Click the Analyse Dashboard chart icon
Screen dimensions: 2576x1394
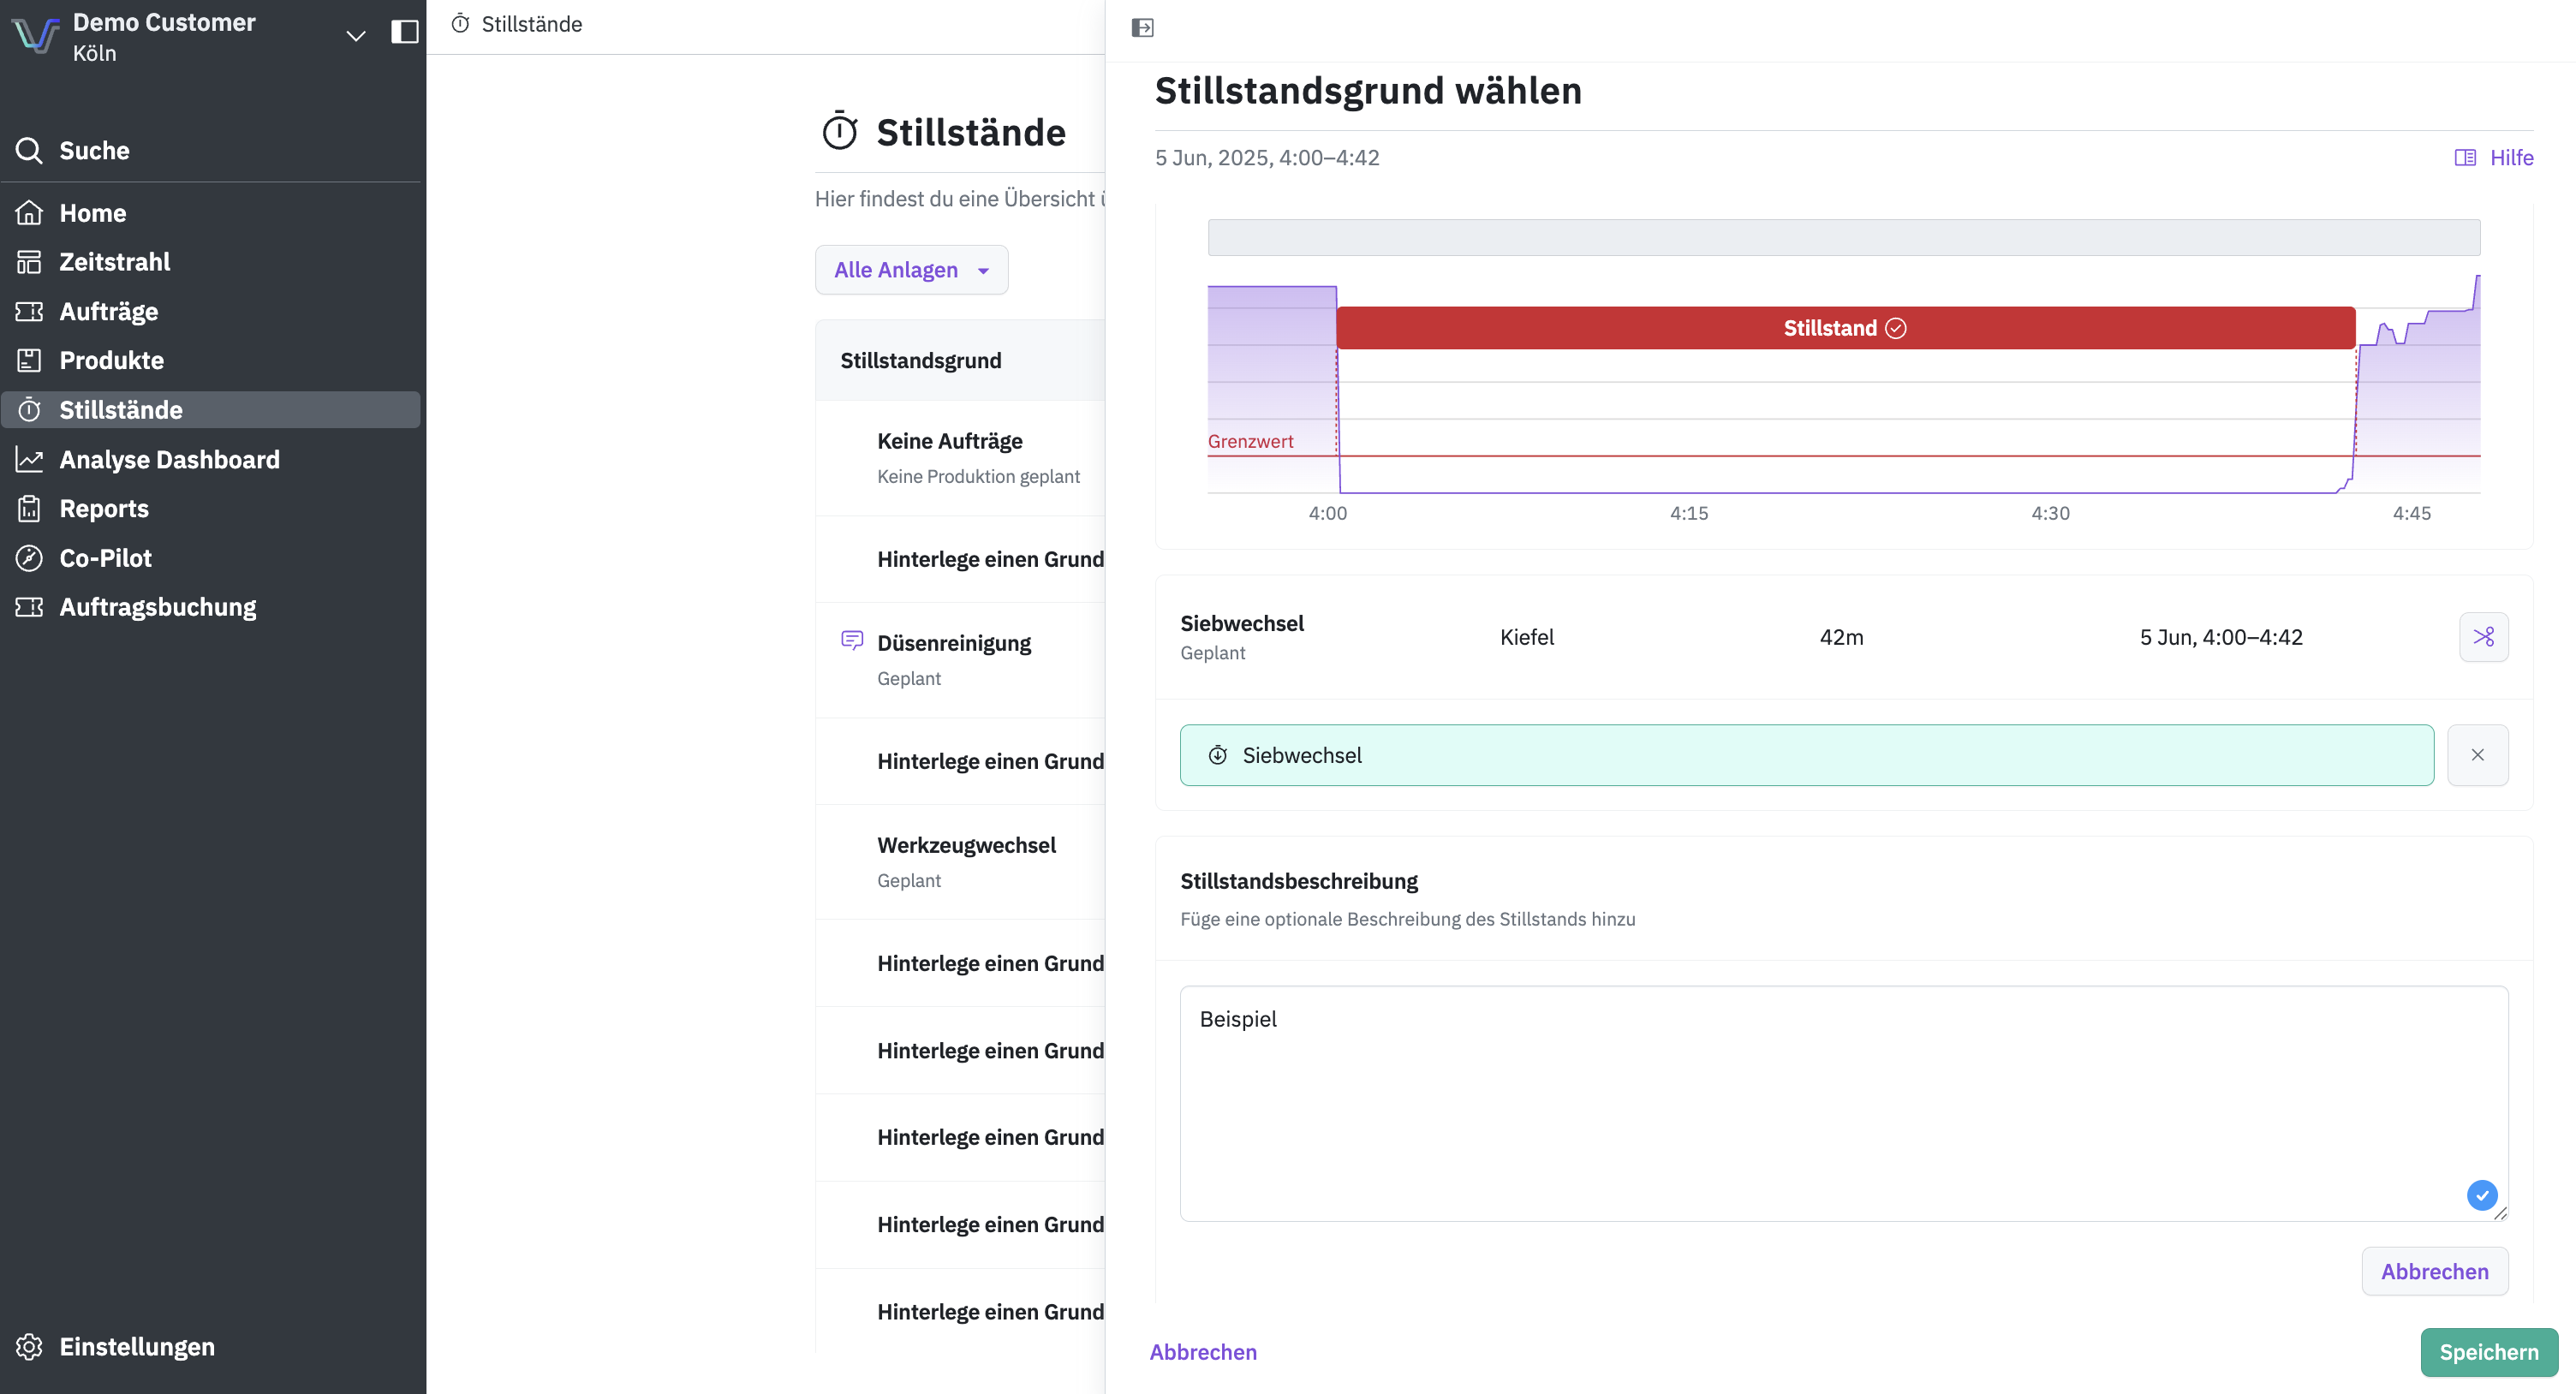[x=29, y=459]
